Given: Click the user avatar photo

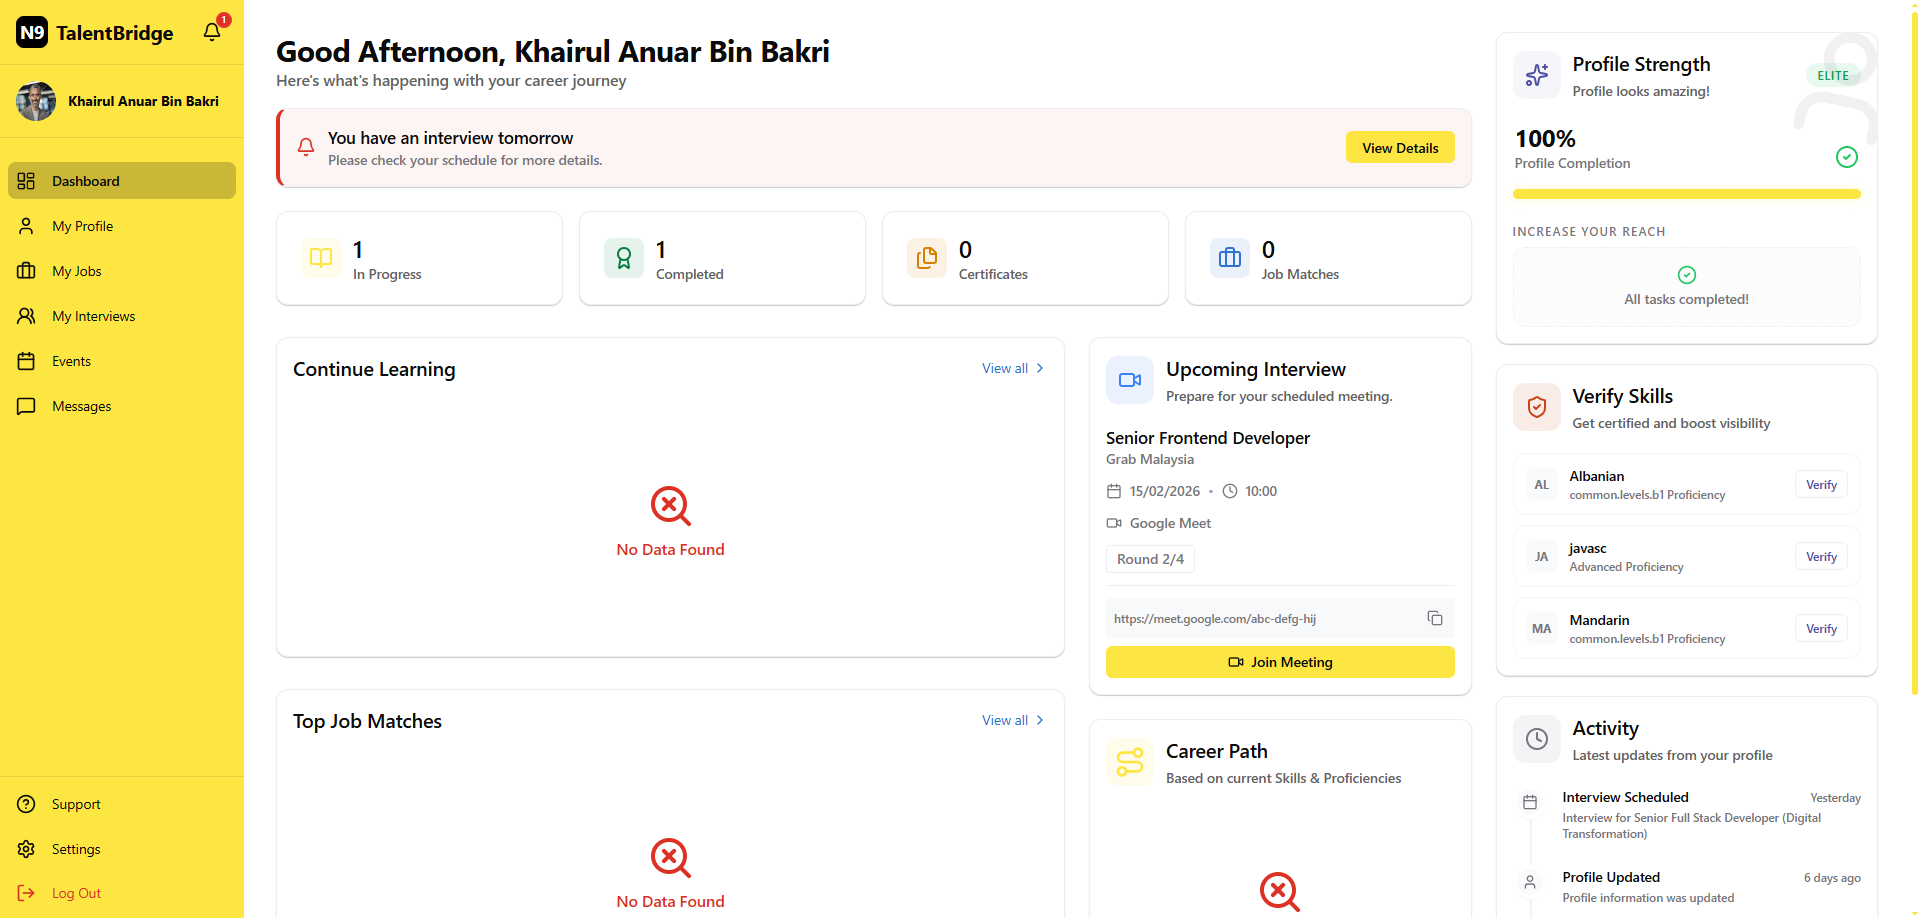Looking at the screenshot, I should point(36,101).
